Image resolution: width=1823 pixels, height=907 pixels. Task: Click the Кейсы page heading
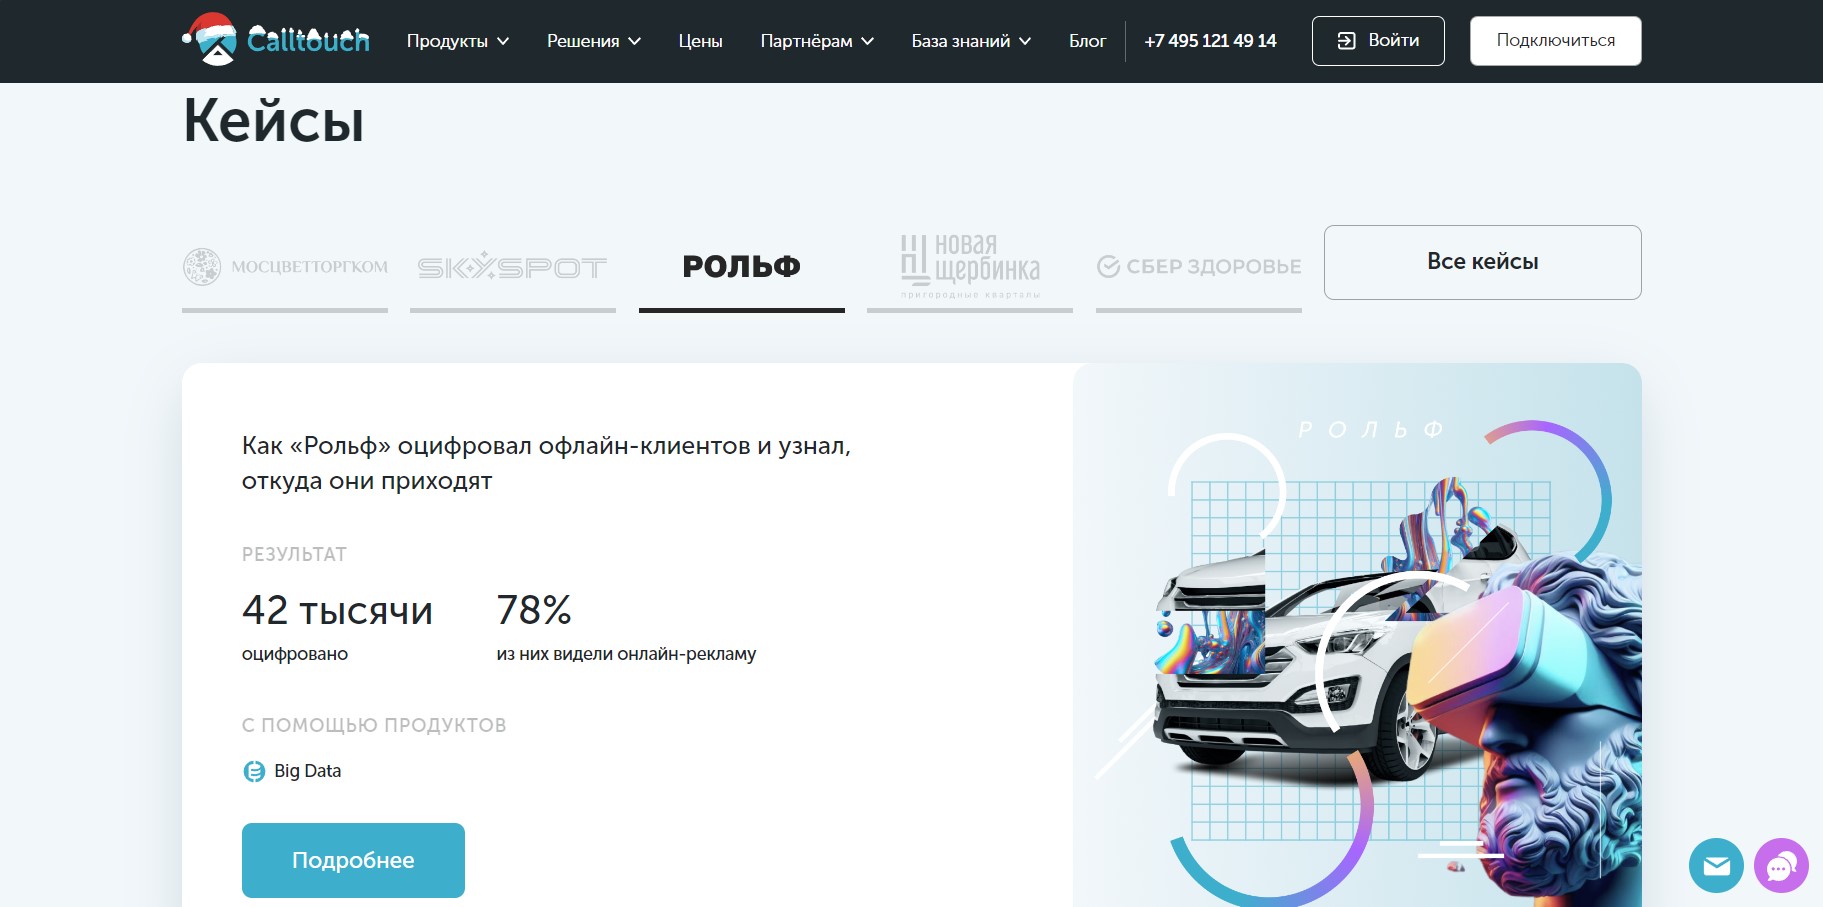[274, 121]
